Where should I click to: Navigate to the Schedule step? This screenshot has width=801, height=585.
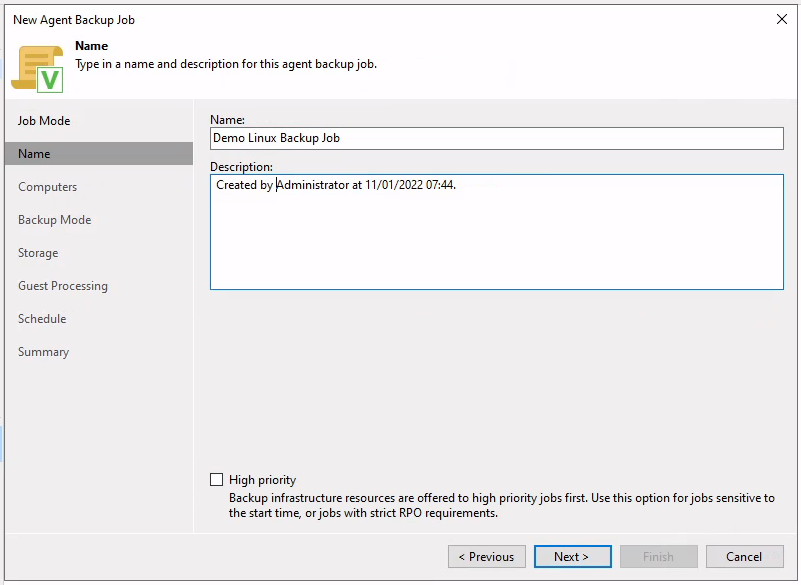(x=42, y=319)
